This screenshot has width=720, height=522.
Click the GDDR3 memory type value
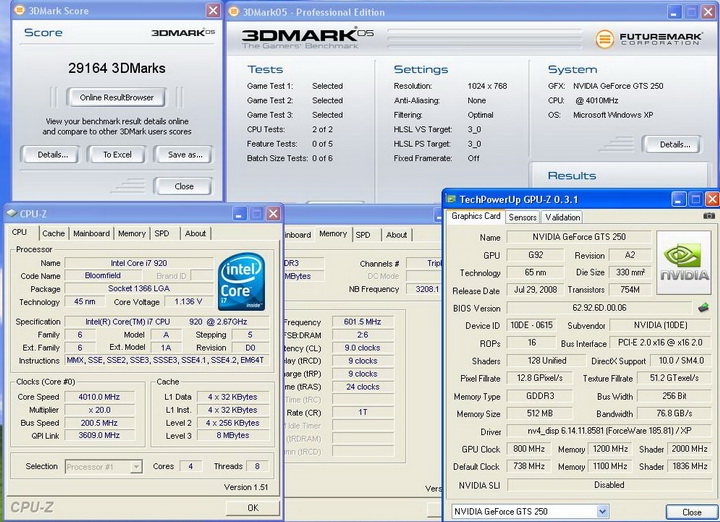[540, 396]
